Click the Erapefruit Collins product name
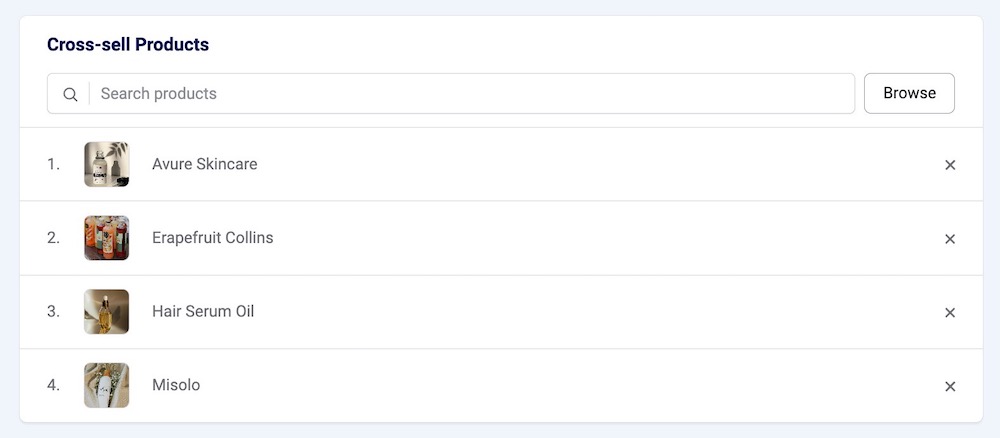The width and height of the screenshot is (1000, 438). (x=212, y=238)
